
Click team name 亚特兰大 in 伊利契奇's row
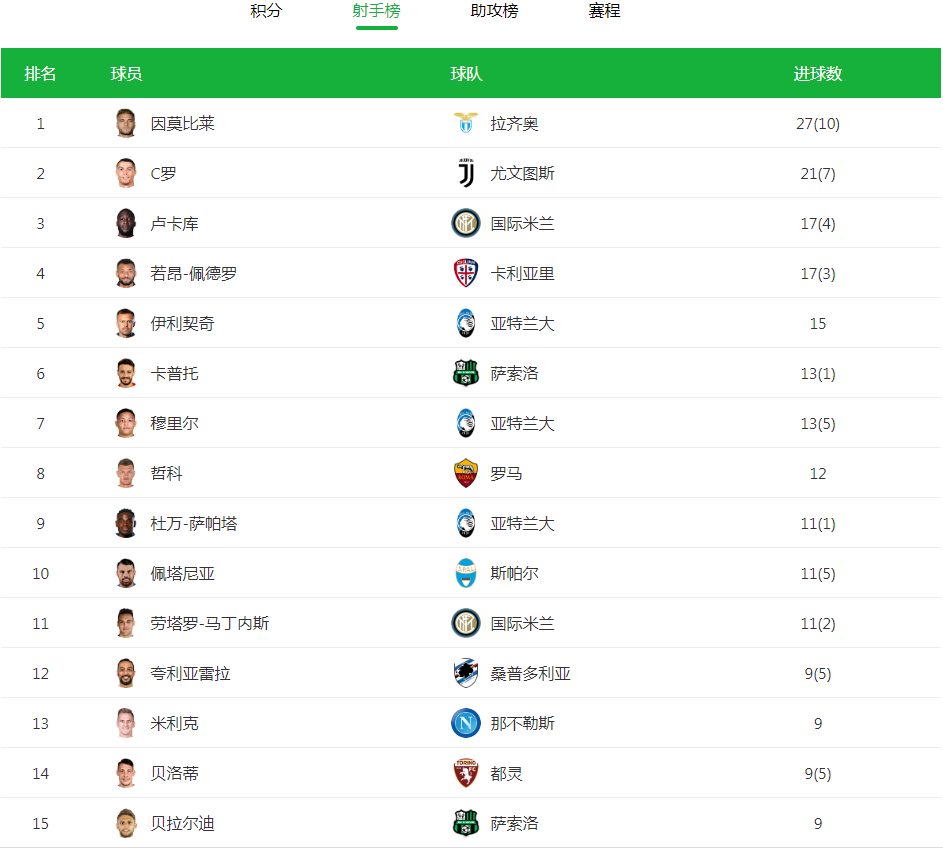pyautogui.click(x=522, y=324)
